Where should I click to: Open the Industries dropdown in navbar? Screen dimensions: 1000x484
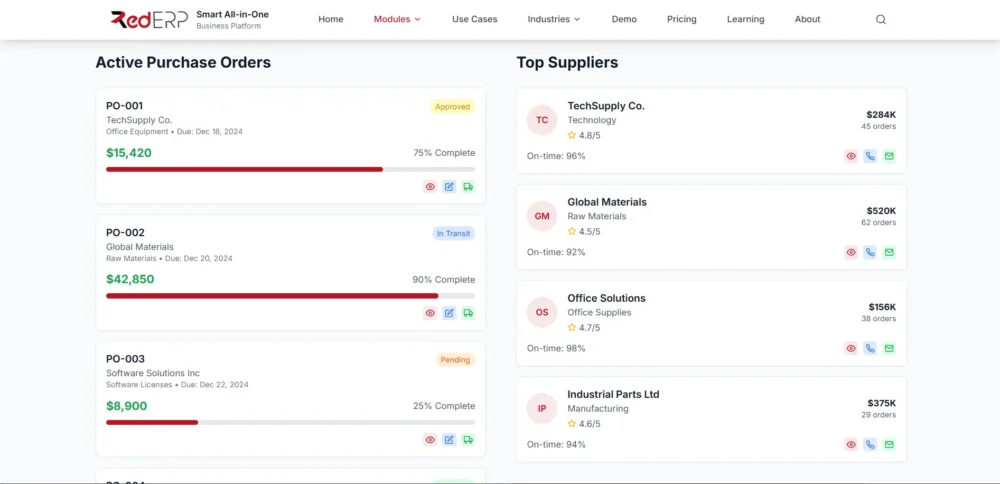pyautogui.click(x=554, y=19)
